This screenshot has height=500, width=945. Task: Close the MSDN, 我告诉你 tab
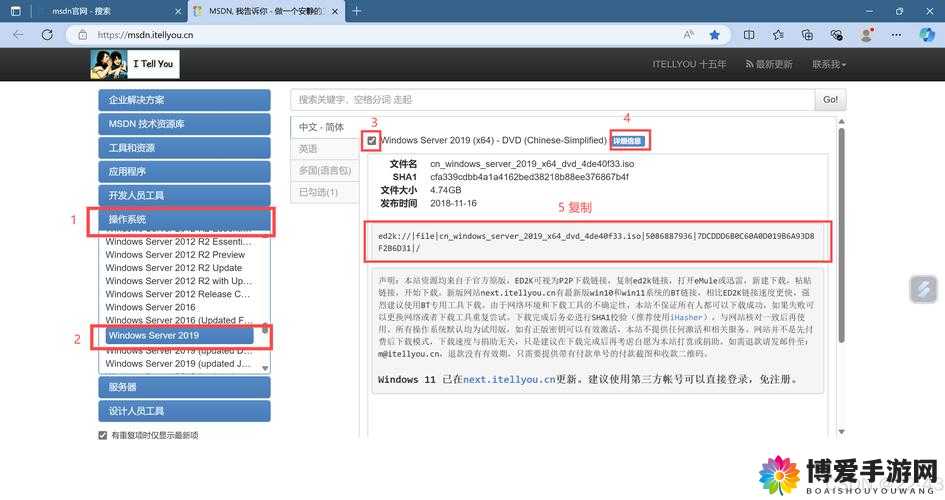pyautogui.click(x=336, y=11)
